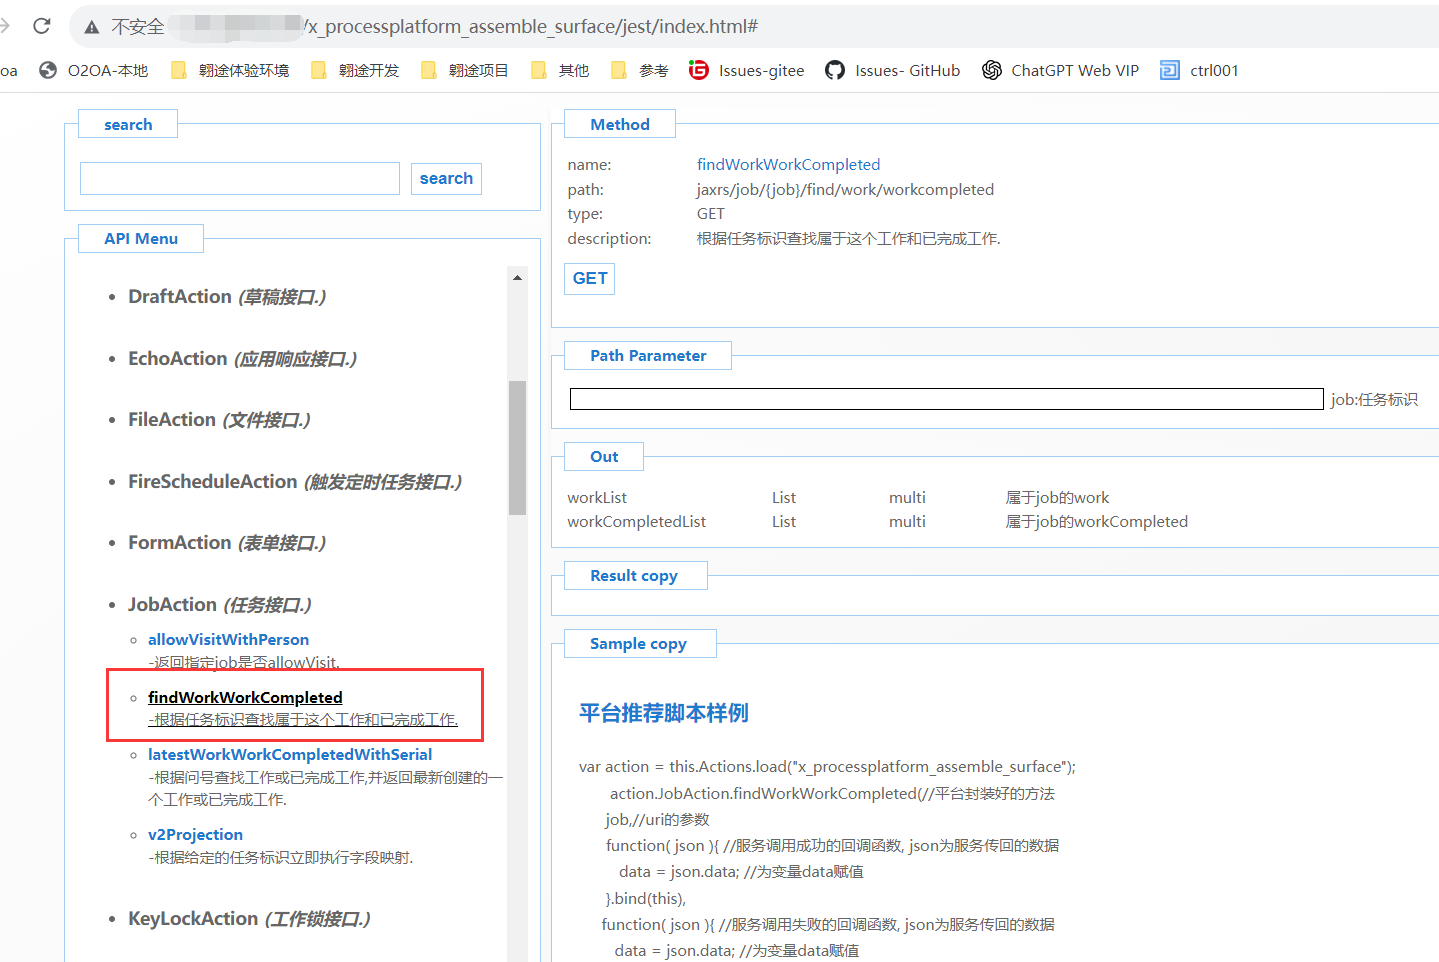Click the browser address bar URL

(x=532, y=27)
